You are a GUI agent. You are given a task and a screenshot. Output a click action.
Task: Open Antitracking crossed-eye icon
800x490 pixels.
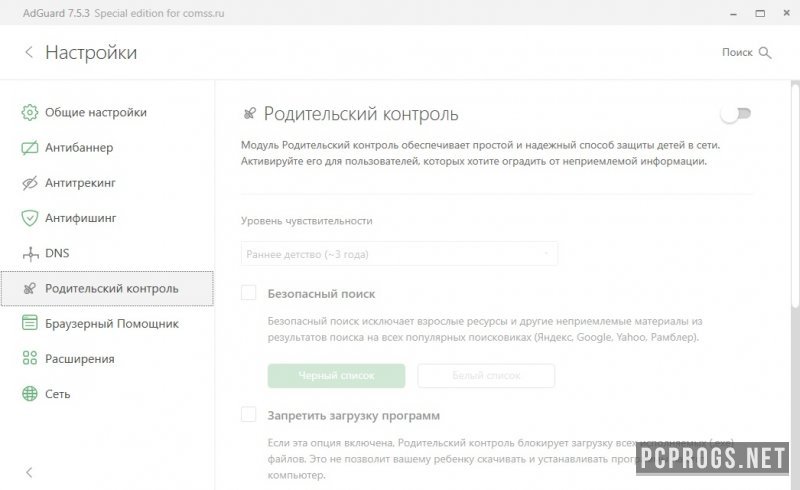pos(30,183)
